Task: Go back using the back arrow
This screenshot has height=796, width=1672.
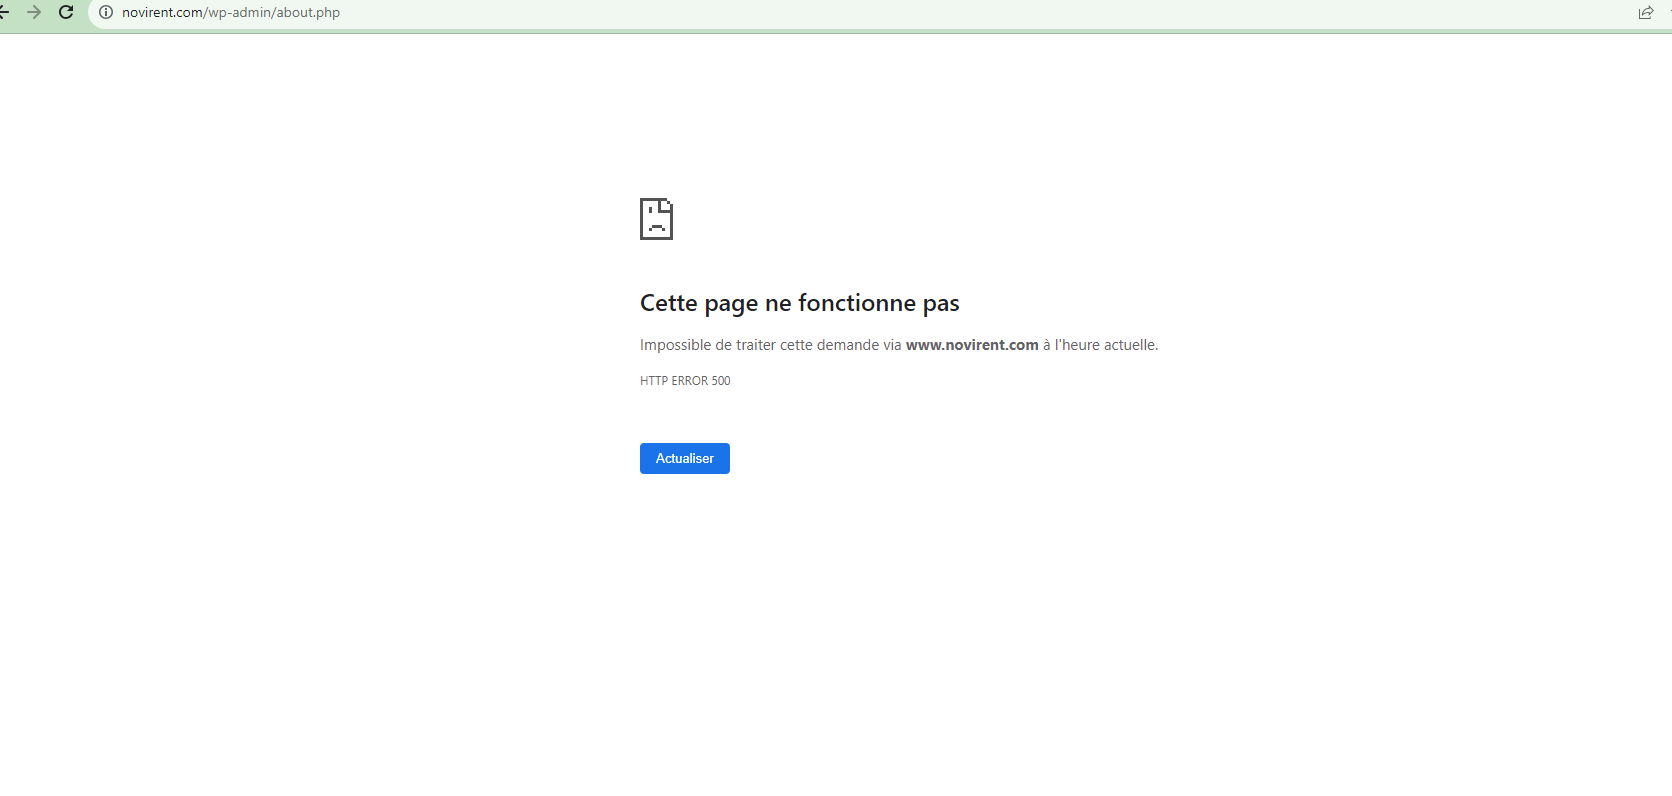Action: tap(4, 13)
